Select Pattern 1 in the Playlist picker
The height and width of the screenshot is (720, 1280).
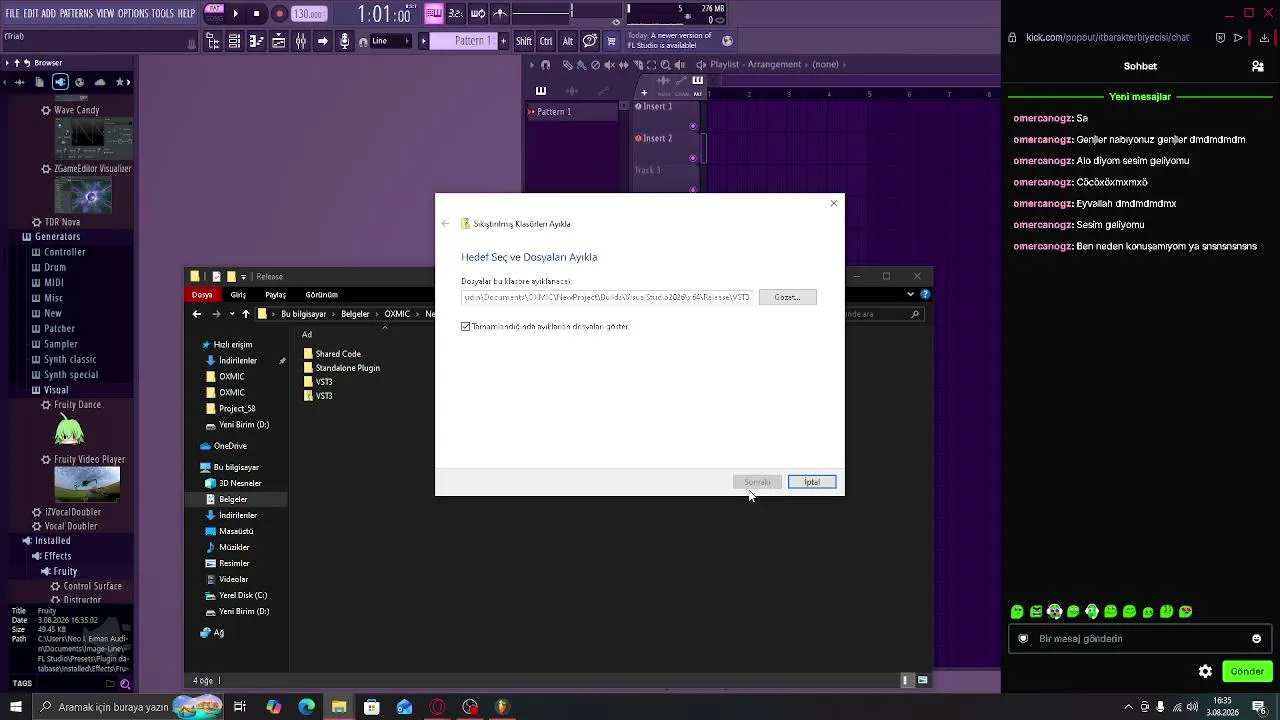coord(571,112)
